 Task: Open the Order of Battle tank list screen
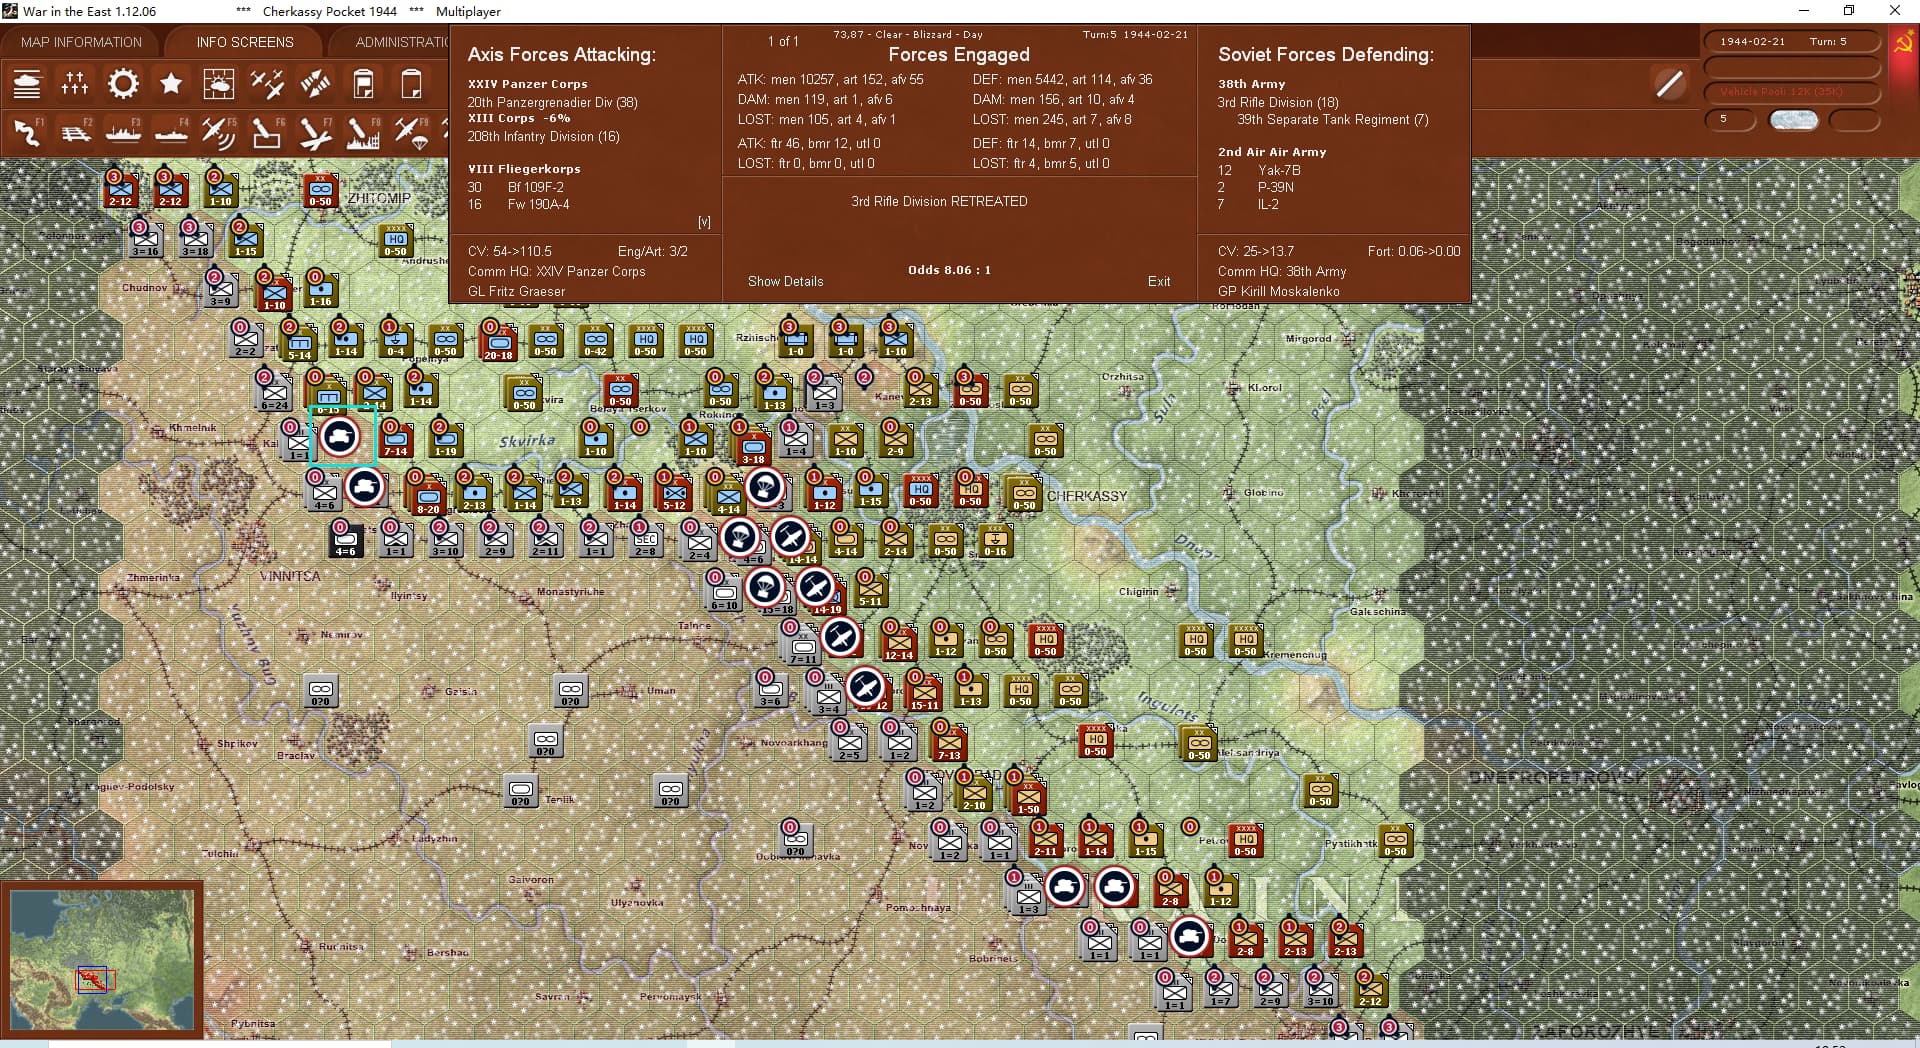point(27,84)
